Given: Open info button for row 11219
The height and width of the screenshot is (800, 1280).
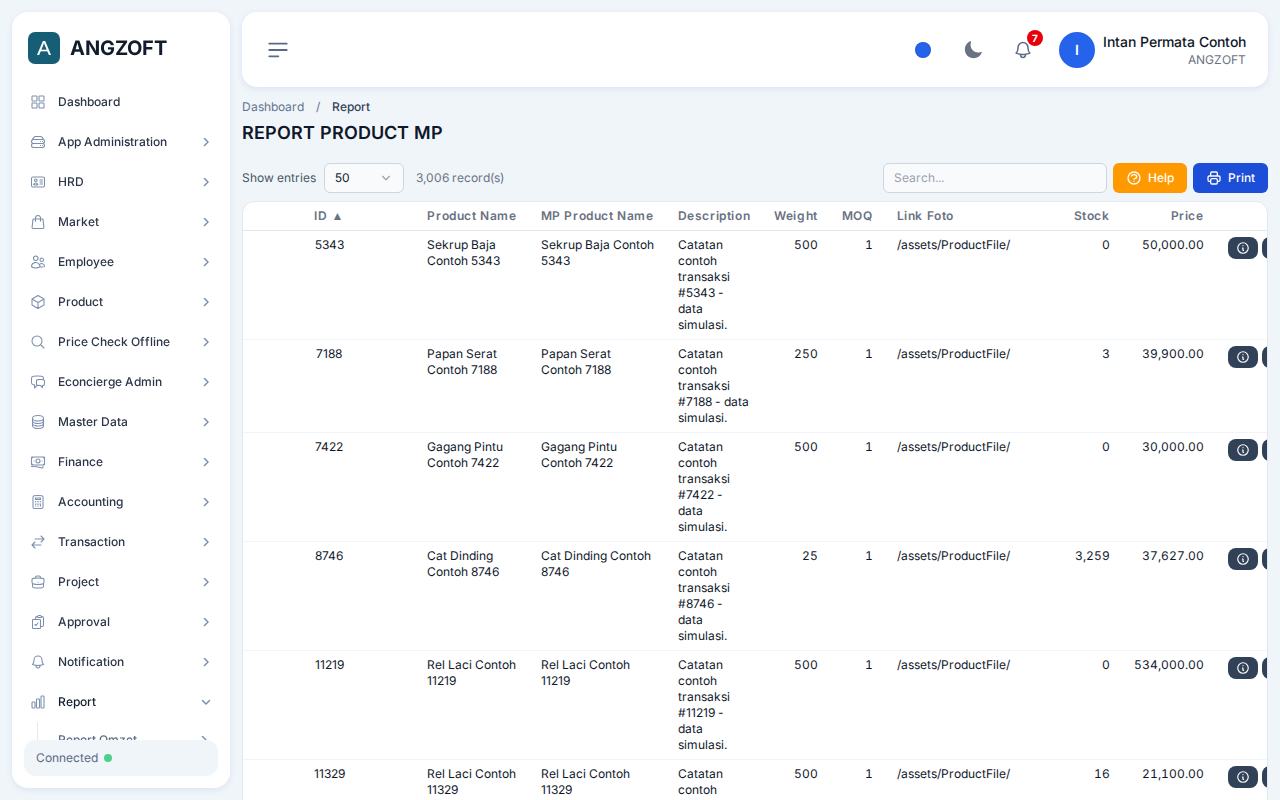Looking at the screenshot, I should pos(1243,668).
